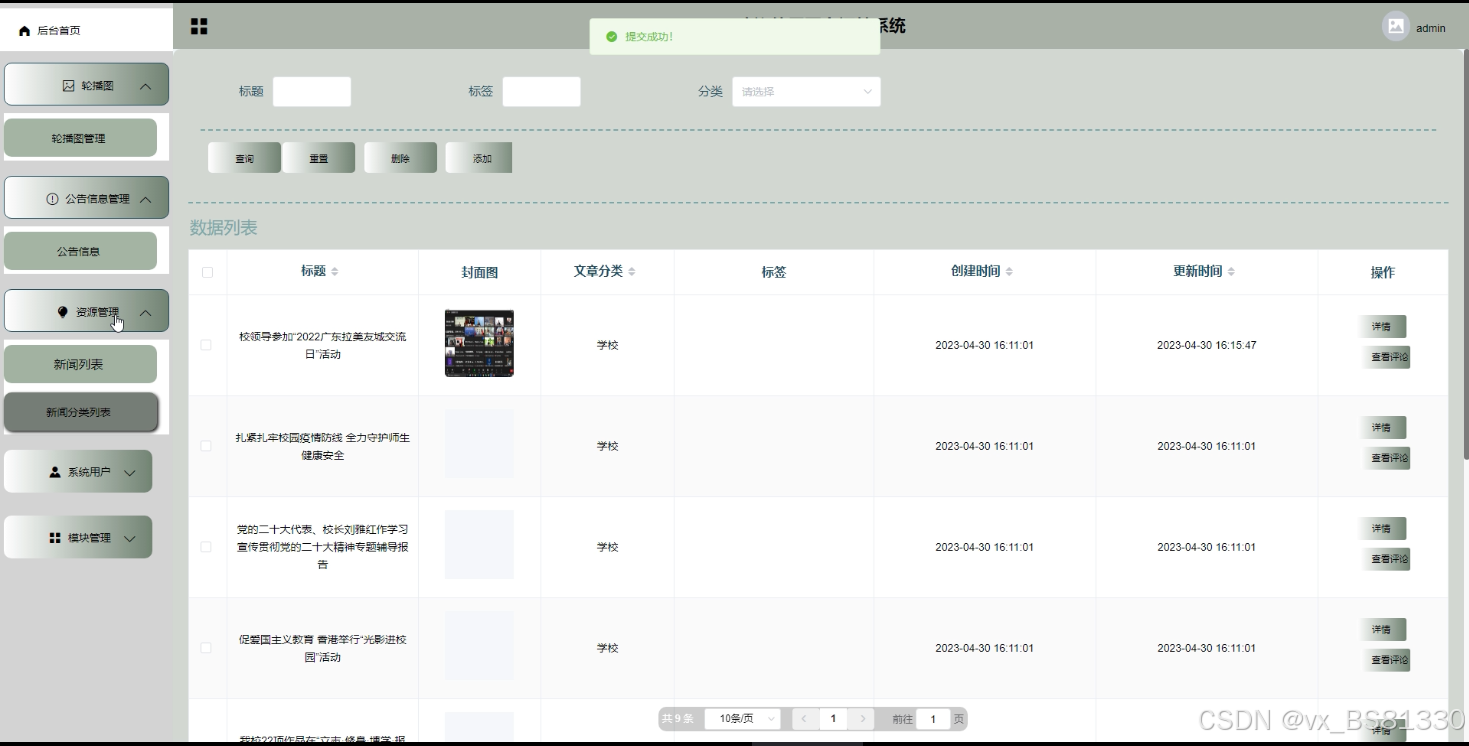Open 查看评论 for 扎紧扎牢校园疫情防线 article
The width and height of the screenshot is (1469, 746).
[1386, 458]
